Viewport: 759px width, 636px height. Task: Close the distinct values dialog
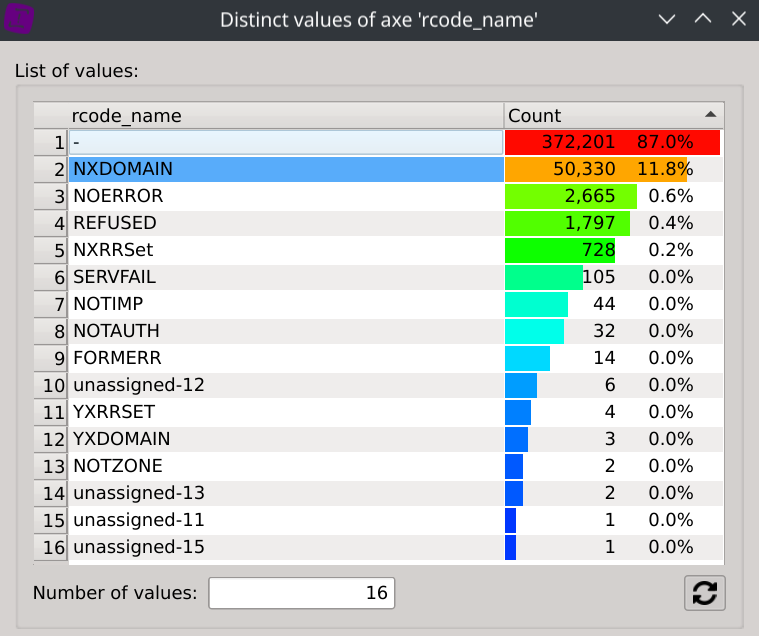(x=737, y=19)
